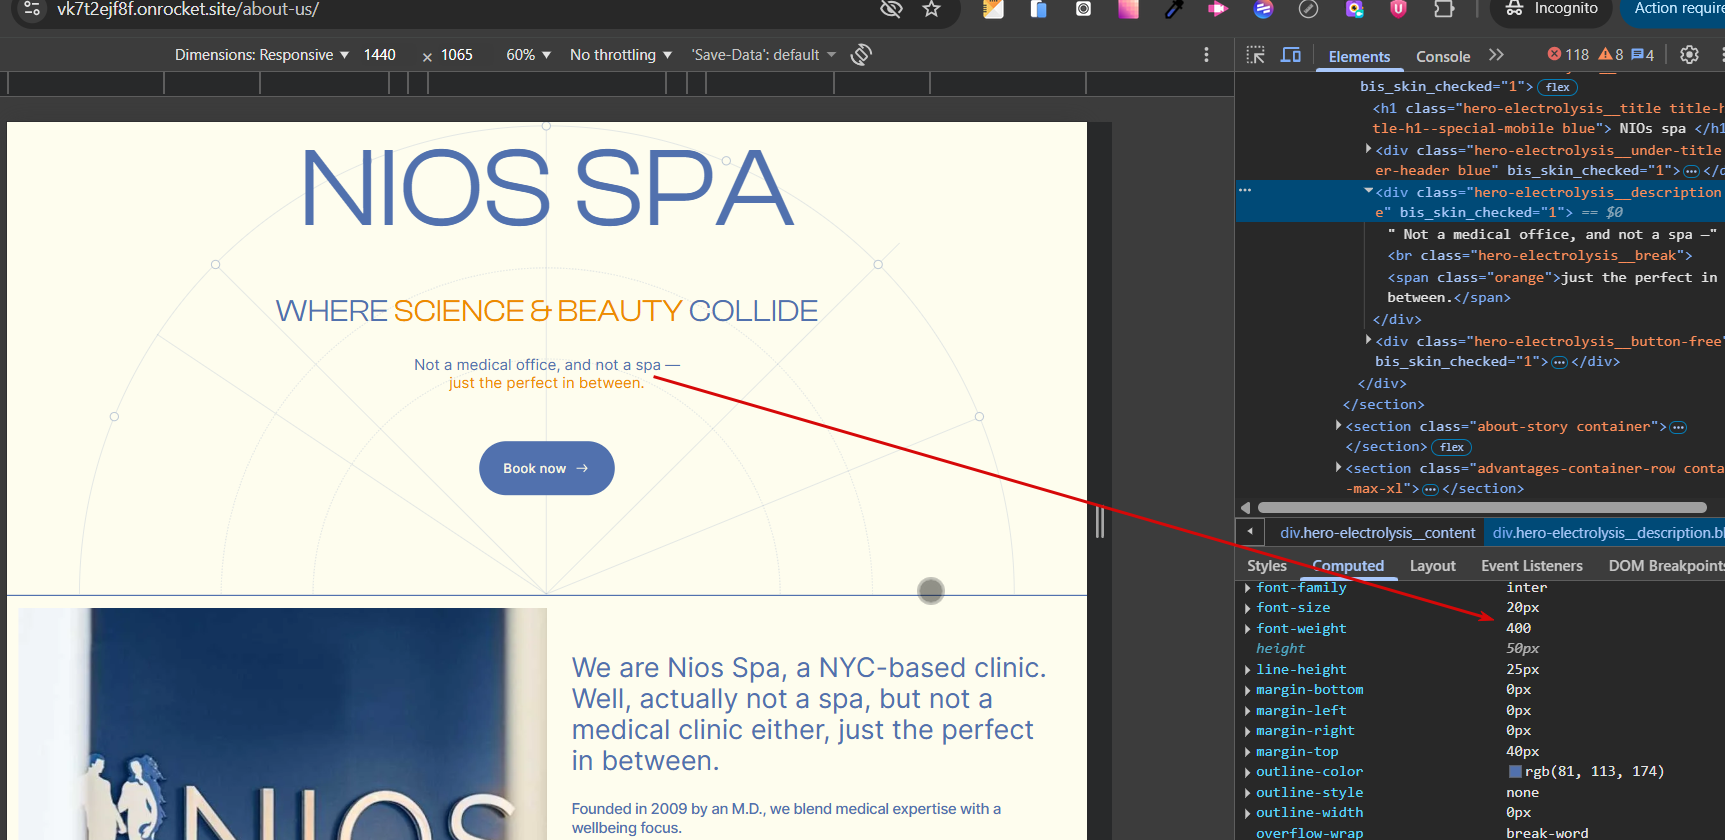Screen dimensions: 1725x840
Task: Expand the advantages-container-row section node
Action: click(x=1338, y=467)
